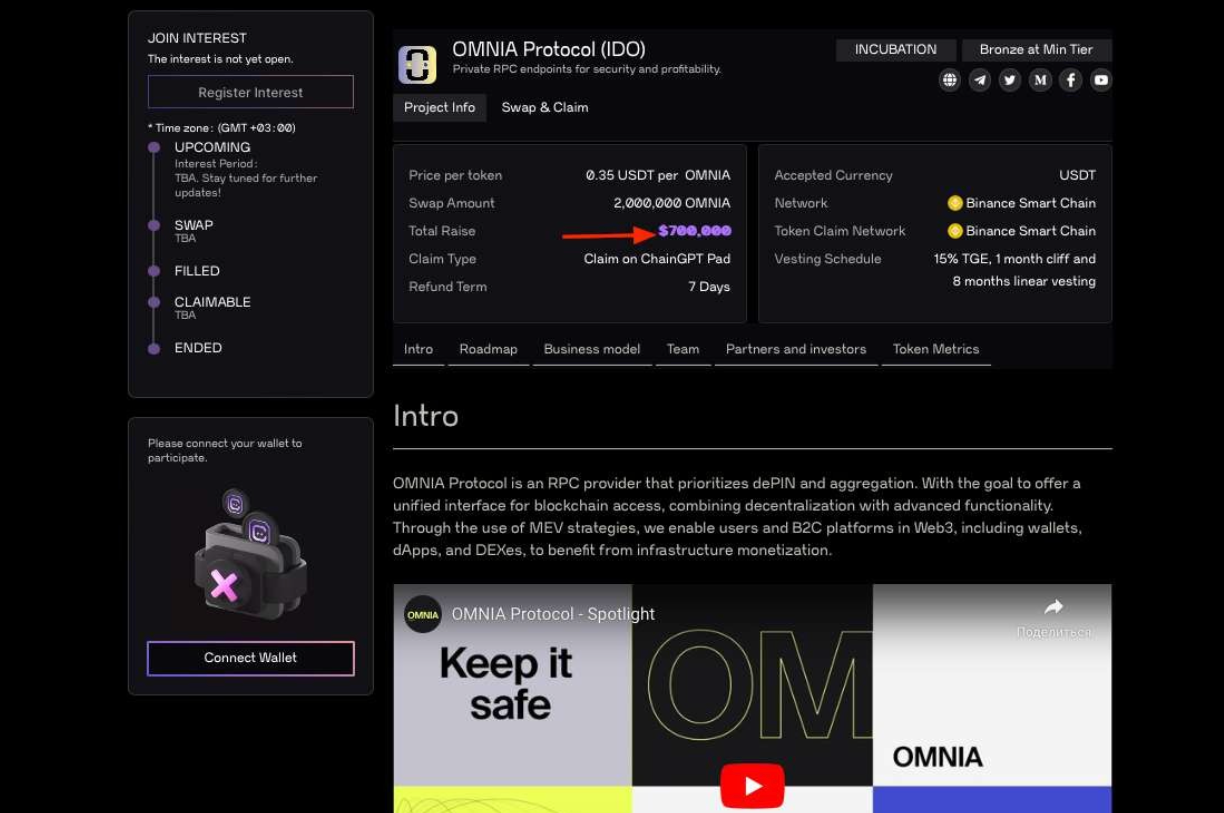Select the FILLED stage indicator dot
This screenshot has width=1224, height=813.
pyautogui.click(x=154, y=270)
